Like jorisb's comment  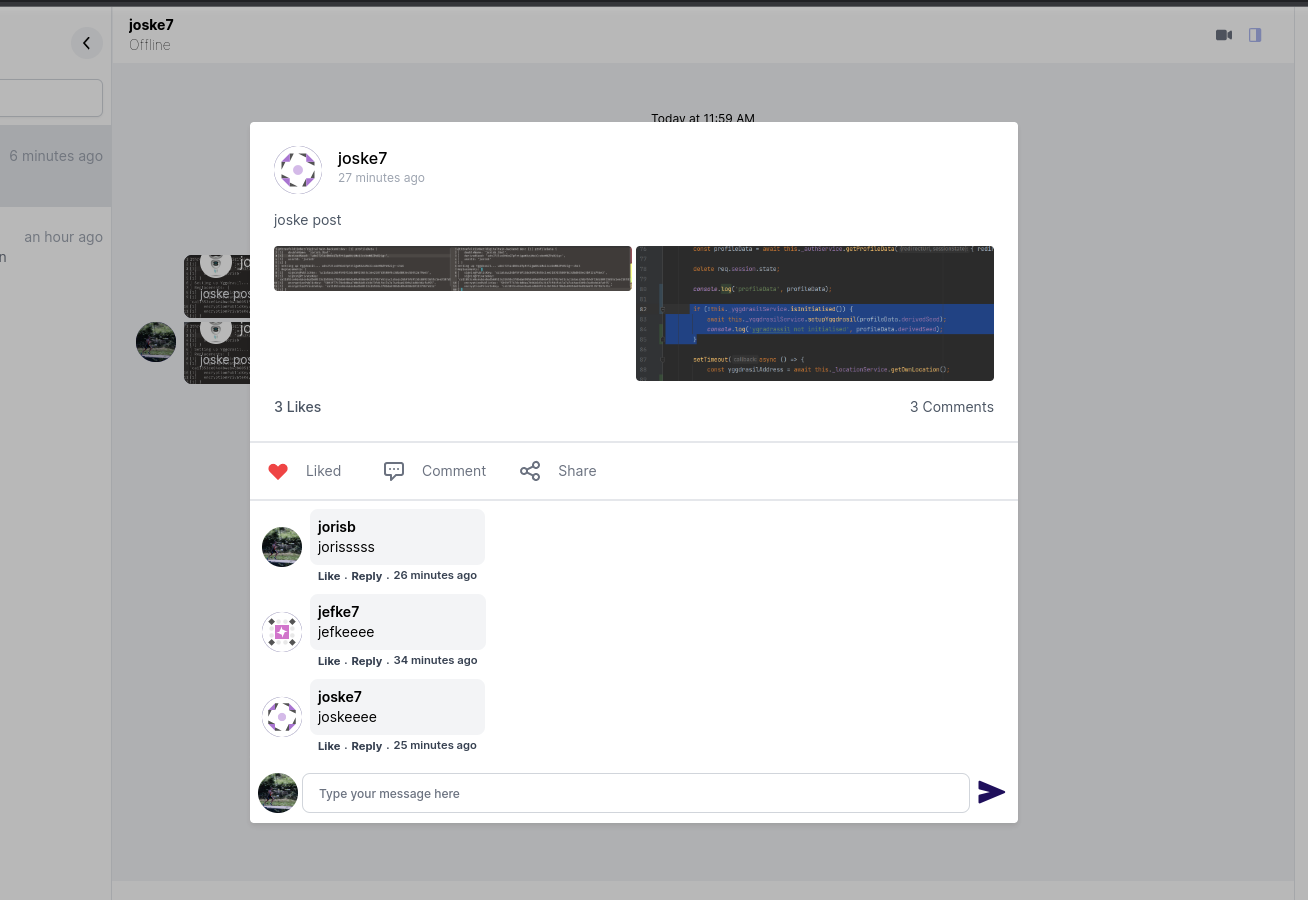click(328, 575)
